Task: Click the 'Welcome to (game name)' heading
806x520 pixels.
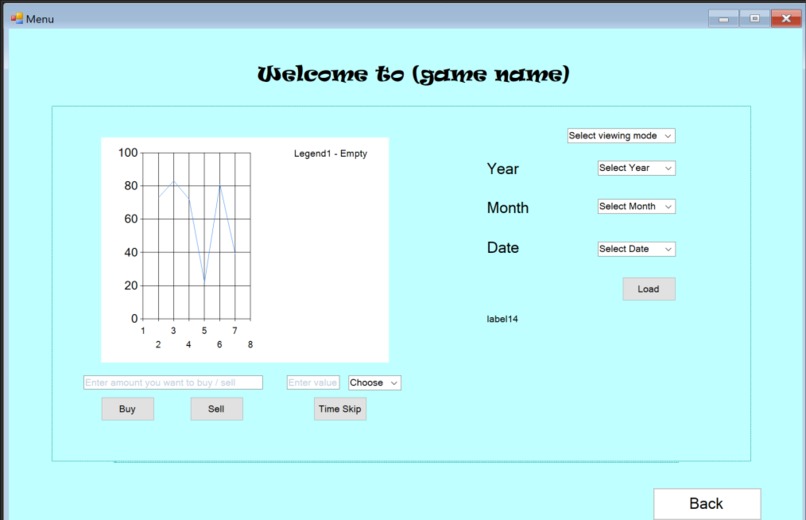Action: tap(414, 75)
